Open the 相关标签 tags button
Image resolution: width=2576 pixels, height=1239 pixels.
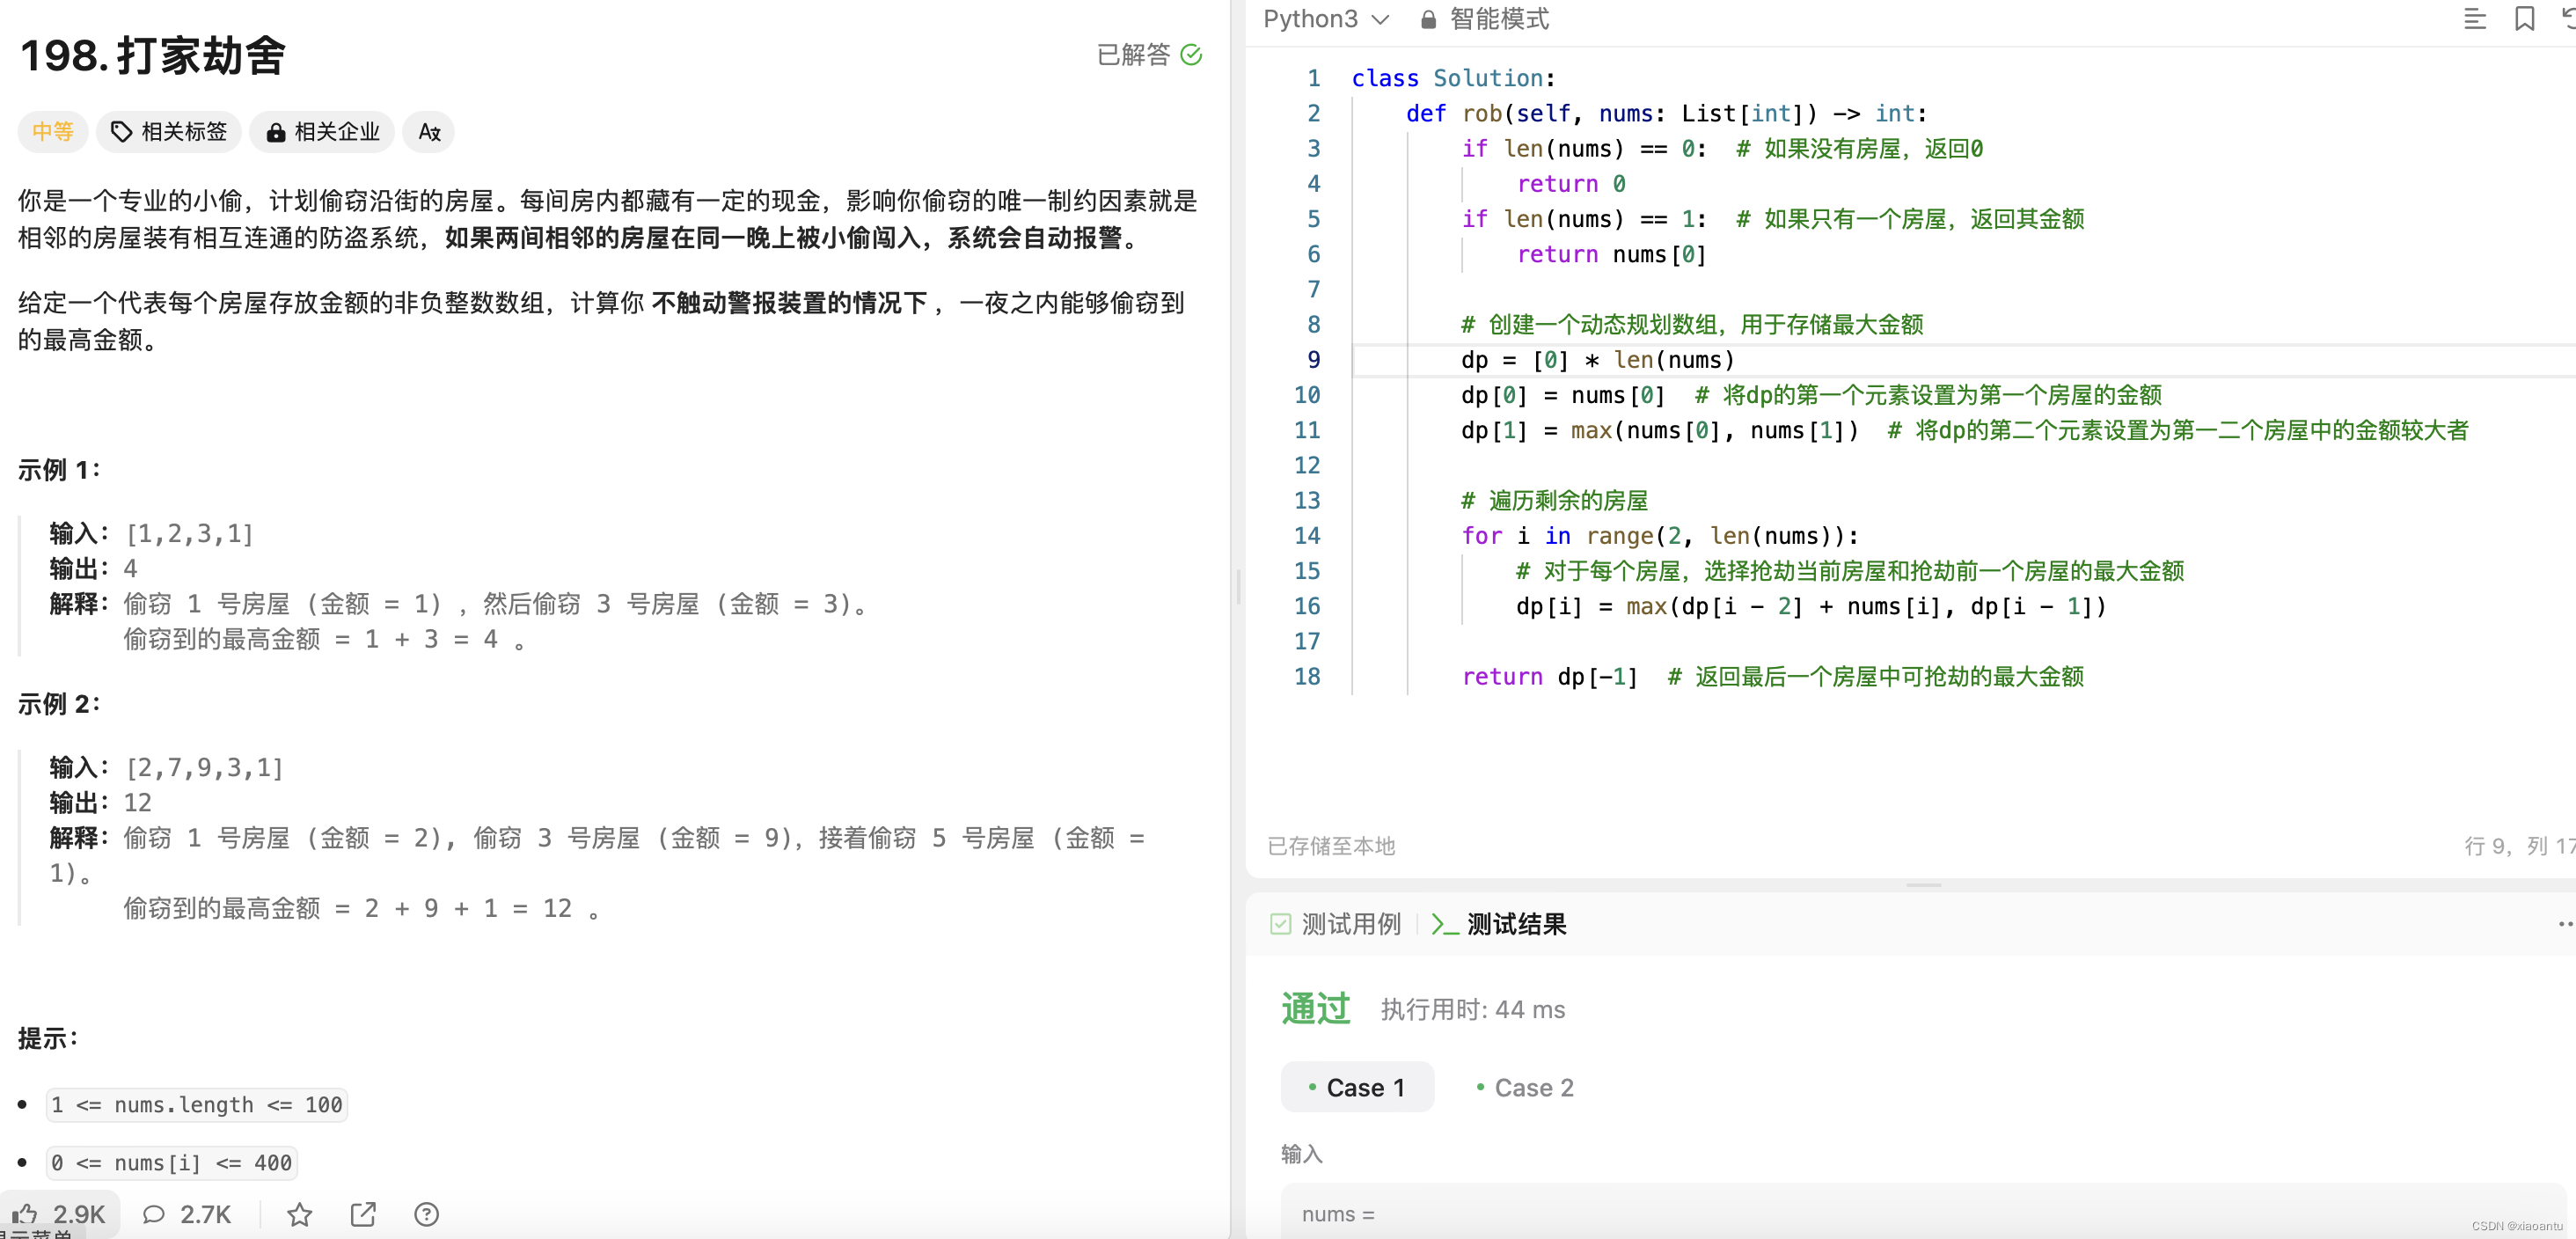click(x=169, y=131)
